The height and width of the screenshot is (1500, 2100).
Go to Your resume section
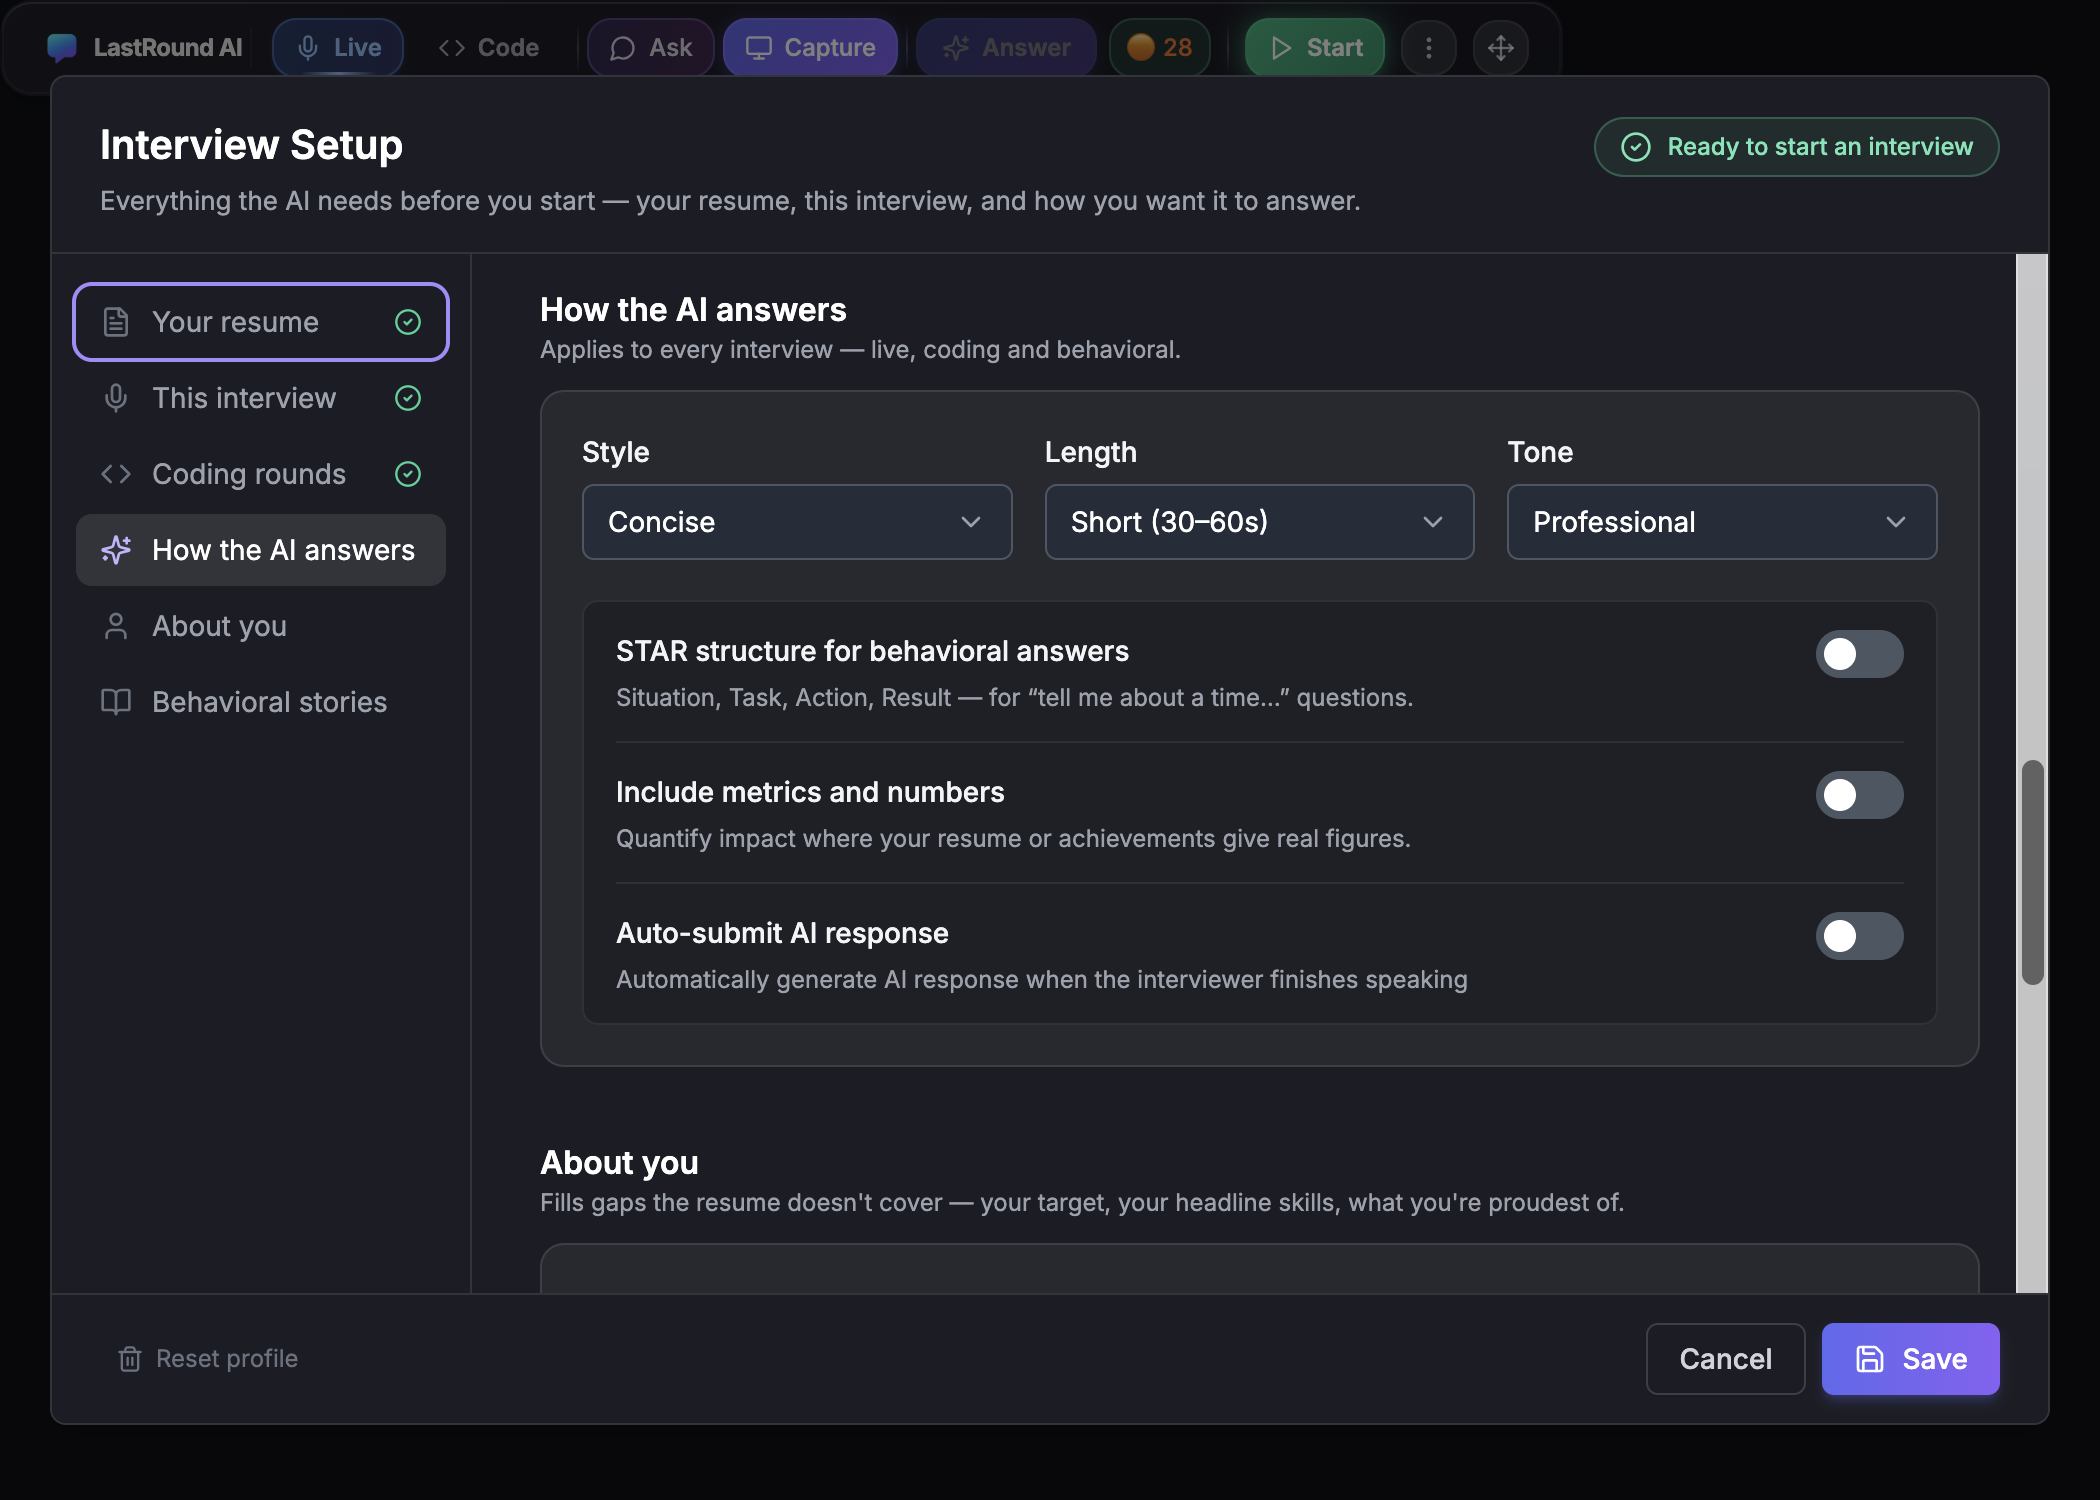click(x=261, y=322)
